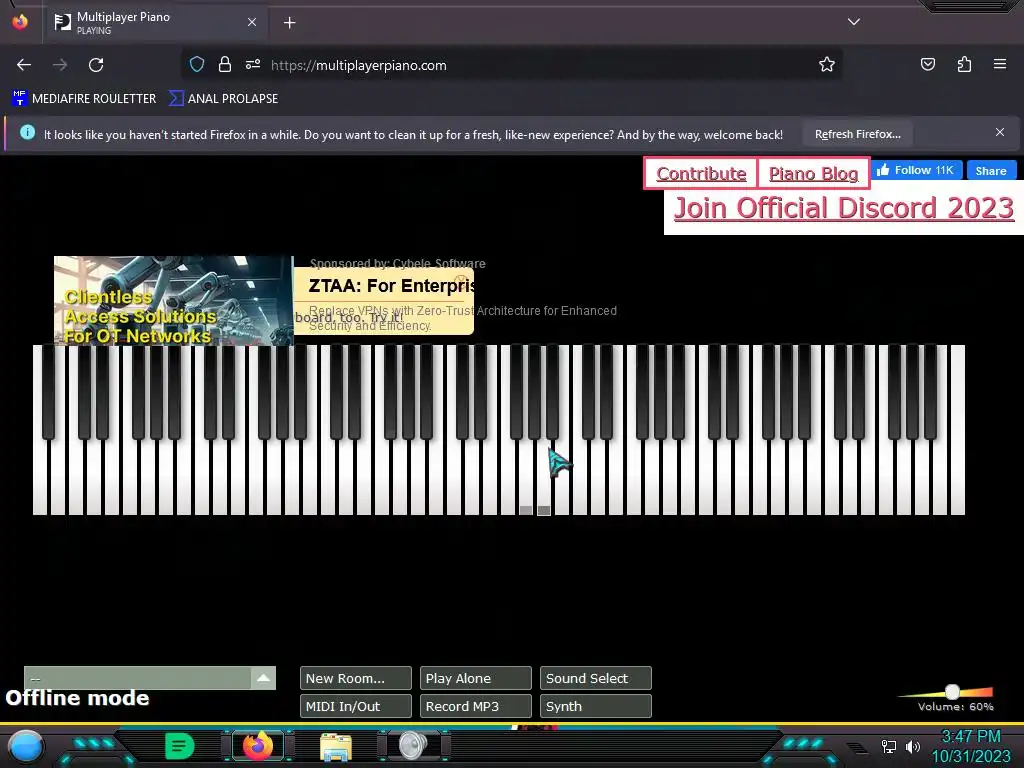Open the File Explorer taskbar icon
The height and width of the screenshot is (768, 1024).
point(336,746)
